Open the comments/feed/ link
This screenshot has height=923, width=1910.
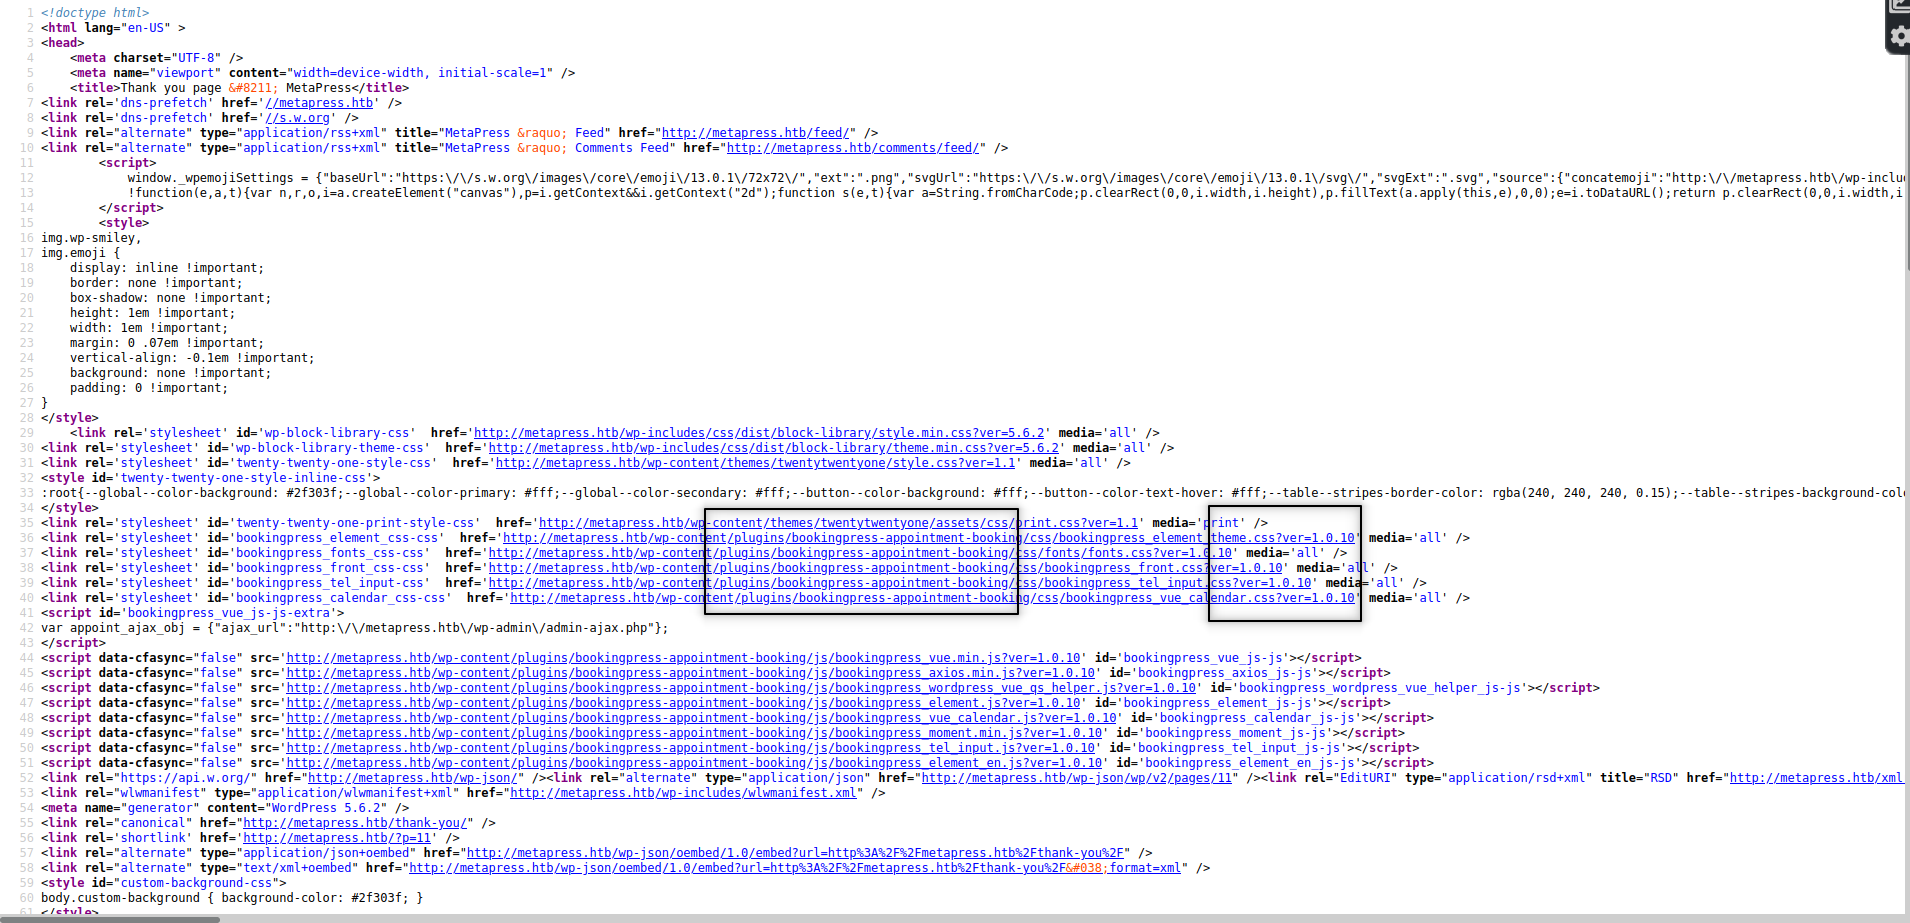coord(852,148)
